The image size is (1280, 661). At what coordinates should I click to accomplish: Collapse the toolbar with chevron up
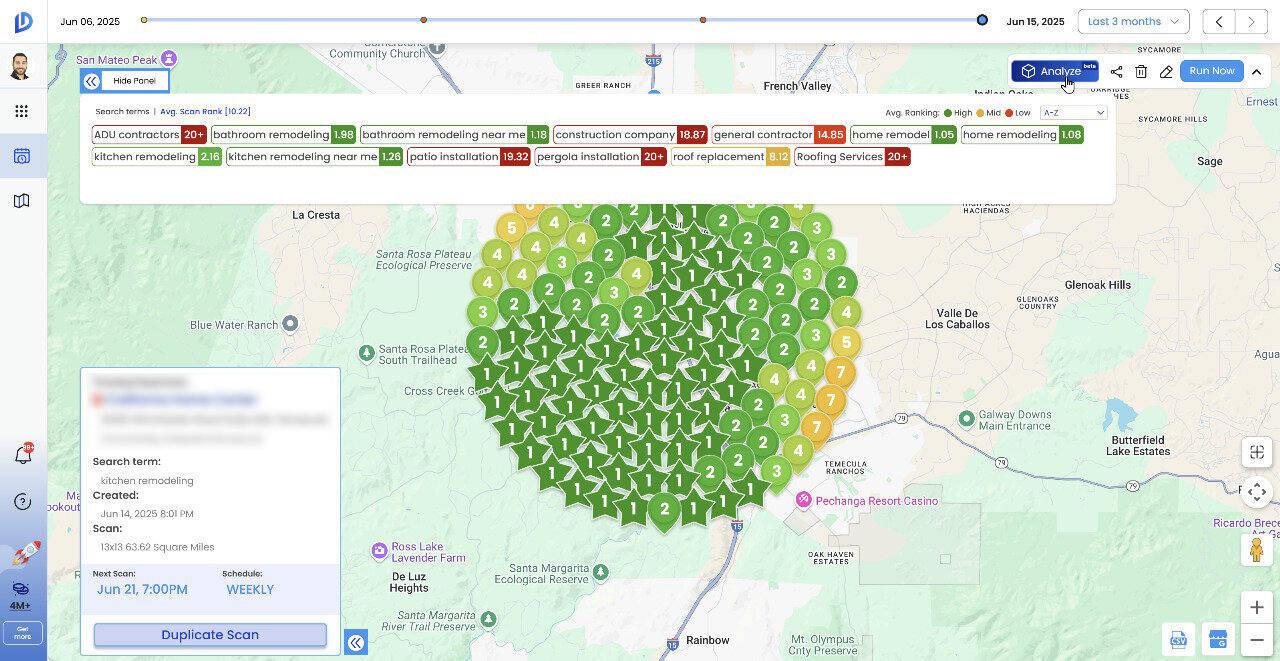coord(1257,71)
